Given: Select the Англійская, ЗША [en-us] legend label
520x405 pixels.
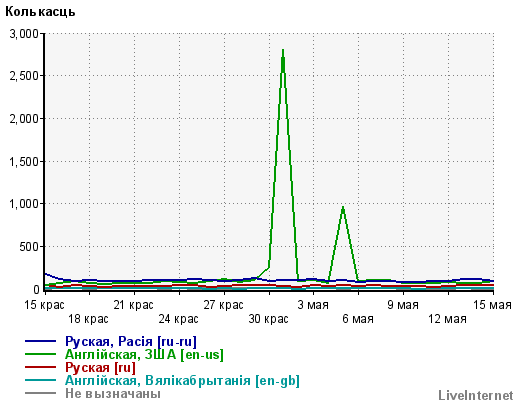Looking at the screenshot, I should [144, 355].
